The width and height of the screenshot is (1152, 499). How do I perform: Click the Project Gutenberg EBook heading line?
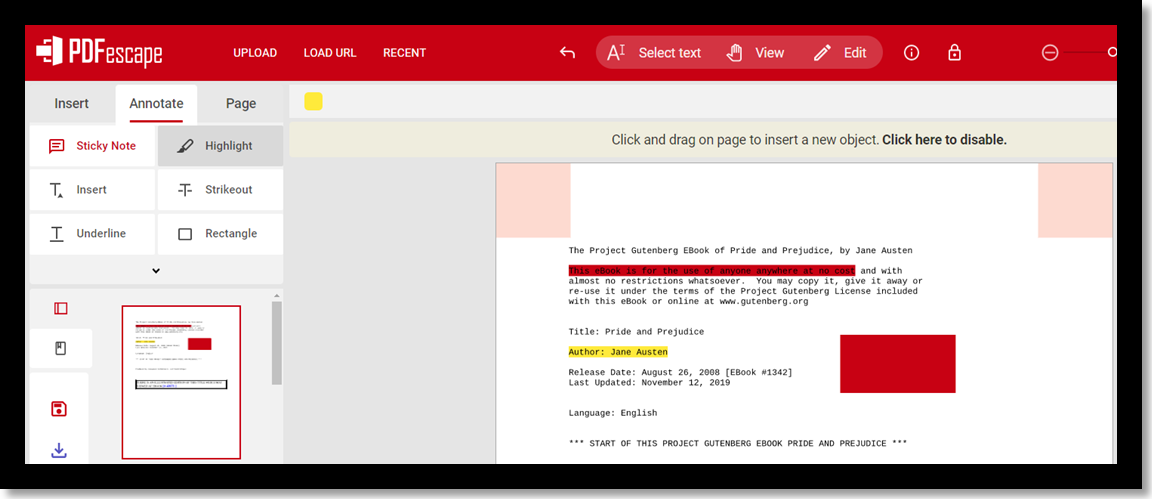[741, 251]
